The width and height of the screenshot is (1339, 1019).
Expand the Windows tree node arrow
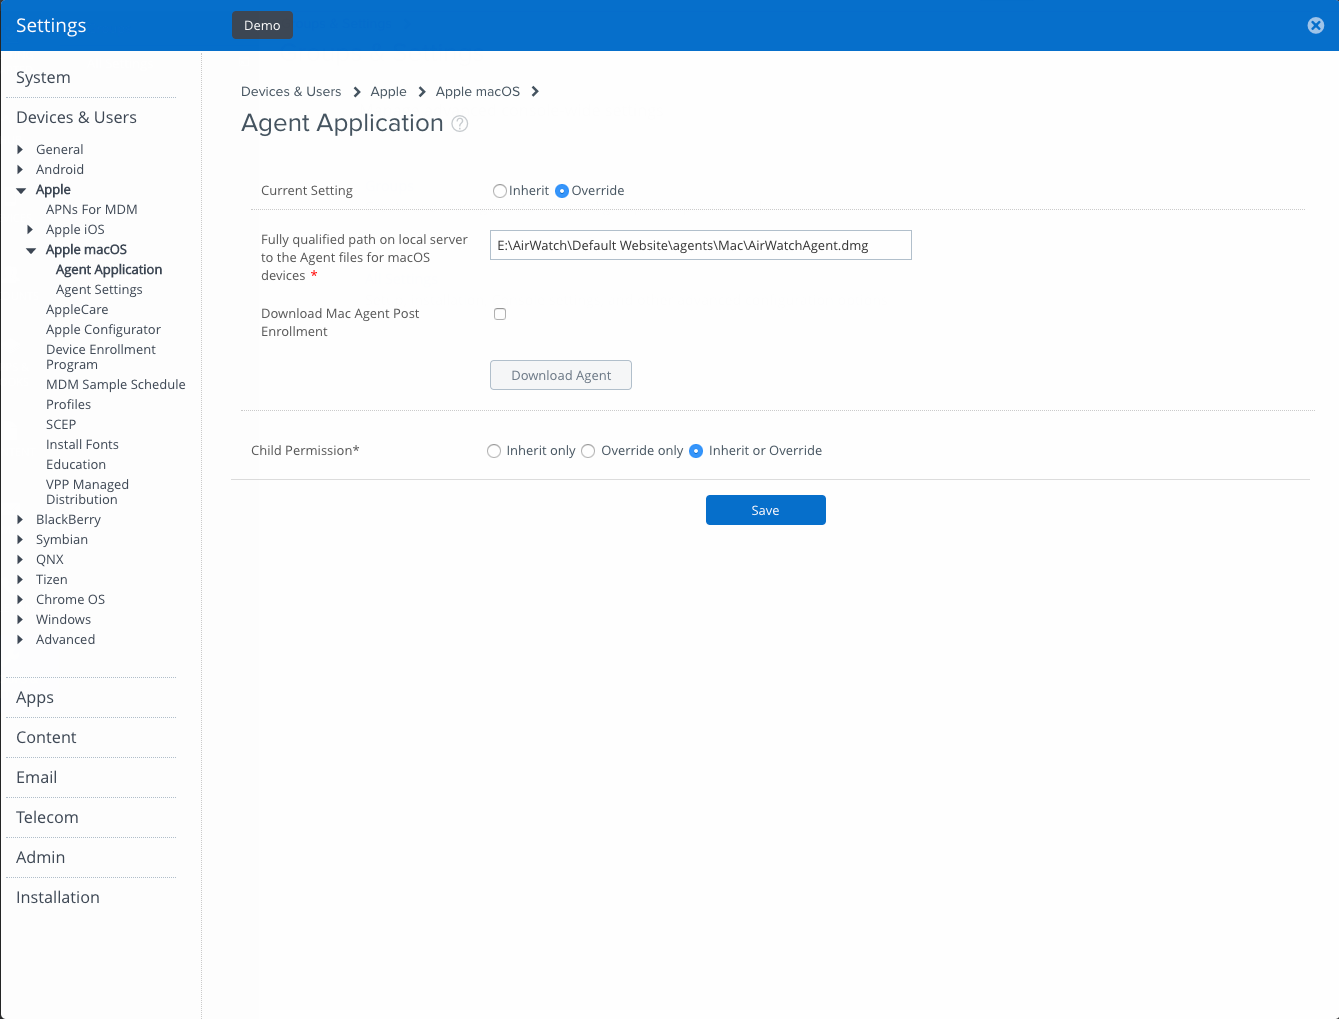tap(20, 620)
